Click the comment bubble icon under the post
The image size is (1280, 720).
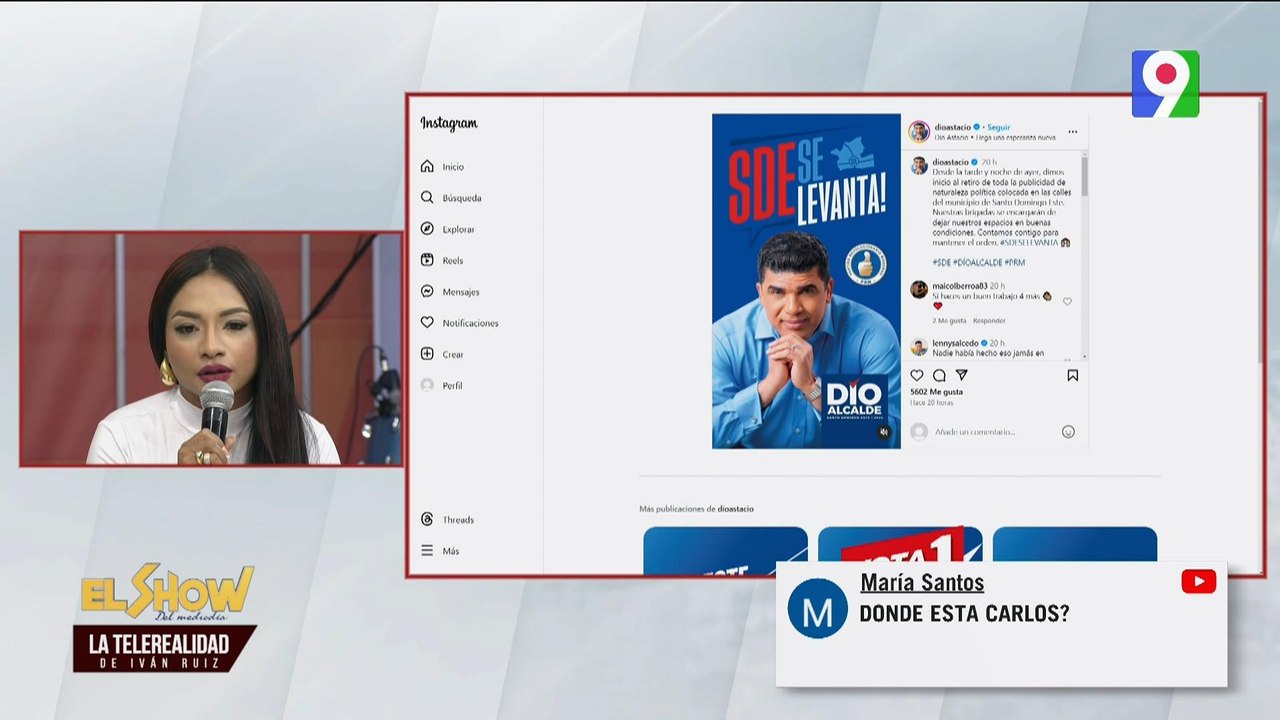(x=939, y=375)
